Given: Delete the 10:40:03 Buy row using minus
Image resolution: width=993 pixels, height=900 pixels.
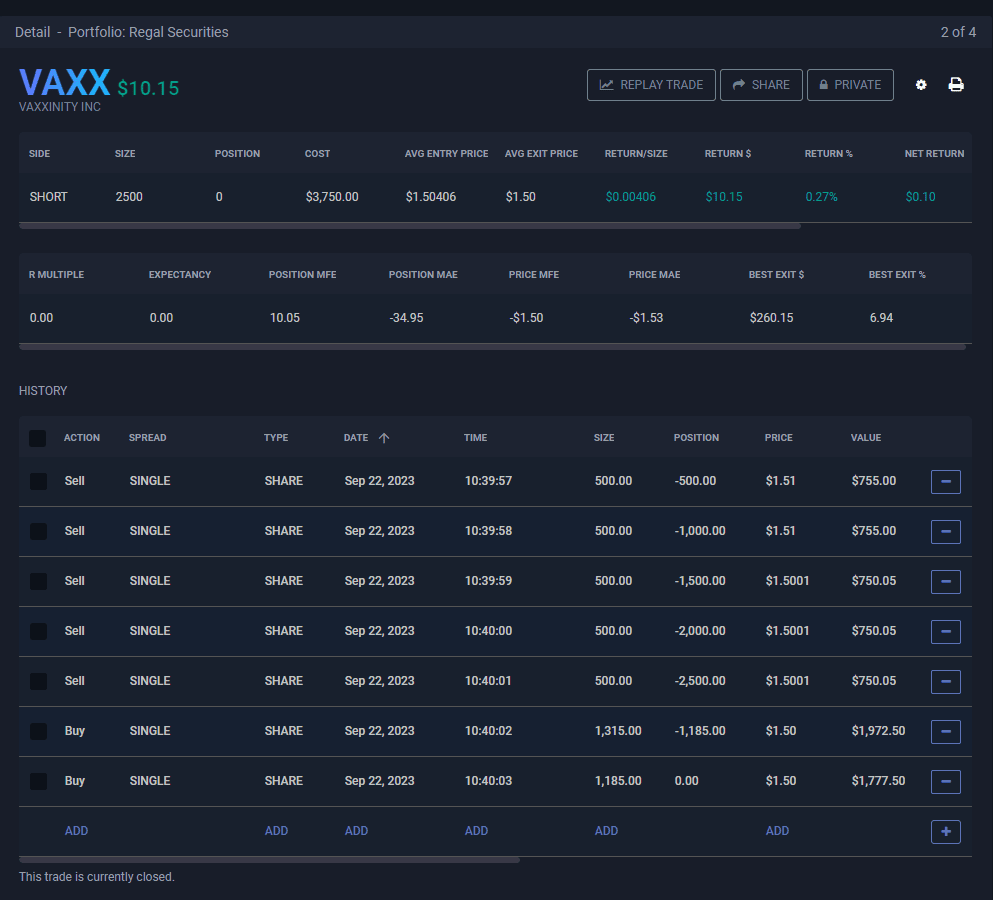Looking at the screenshot, I should (x=945, y=782).
